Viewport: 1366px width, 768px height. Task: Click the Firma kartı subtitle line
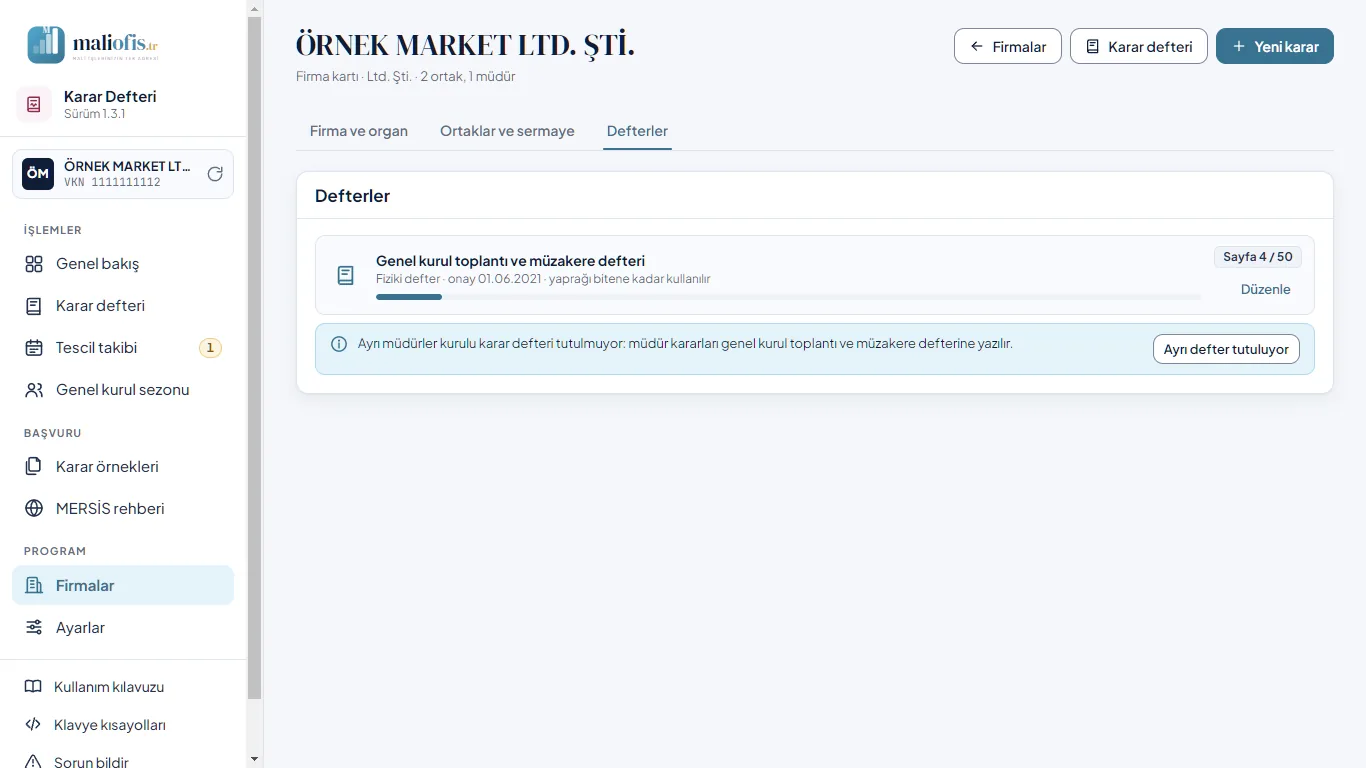[406, 76]
